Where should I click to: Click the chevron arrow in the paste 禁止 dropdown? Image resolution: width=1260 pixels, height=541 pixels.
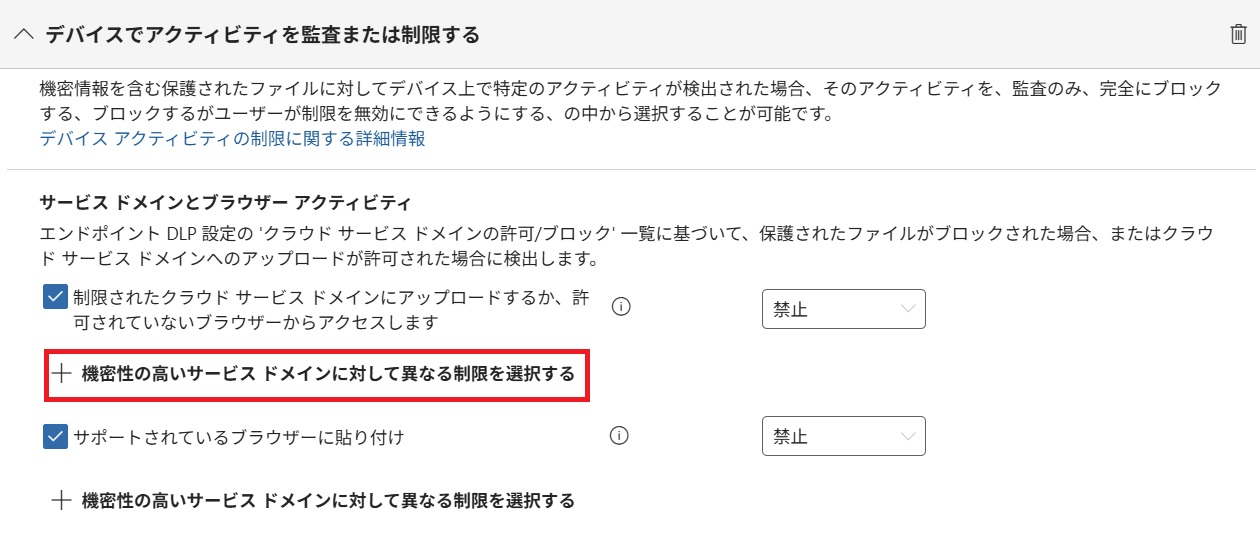pyautogui.click(x=908, y=436)
